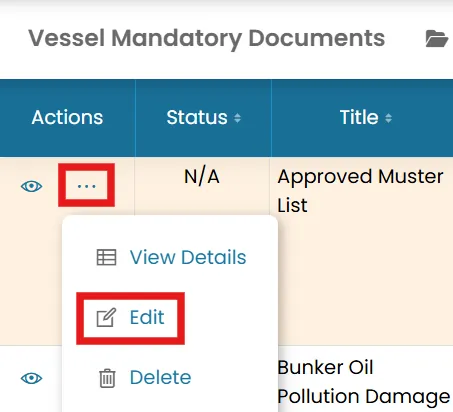Click the pencil icon next to Edit
Image resolution: width=453 pixels, height=412 pixels.
tap(106, 317)
